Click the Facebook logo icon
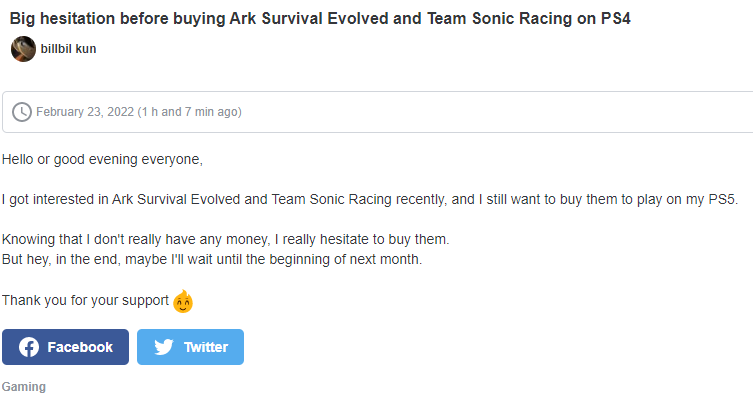753x406 pixels. click(29, 347)
